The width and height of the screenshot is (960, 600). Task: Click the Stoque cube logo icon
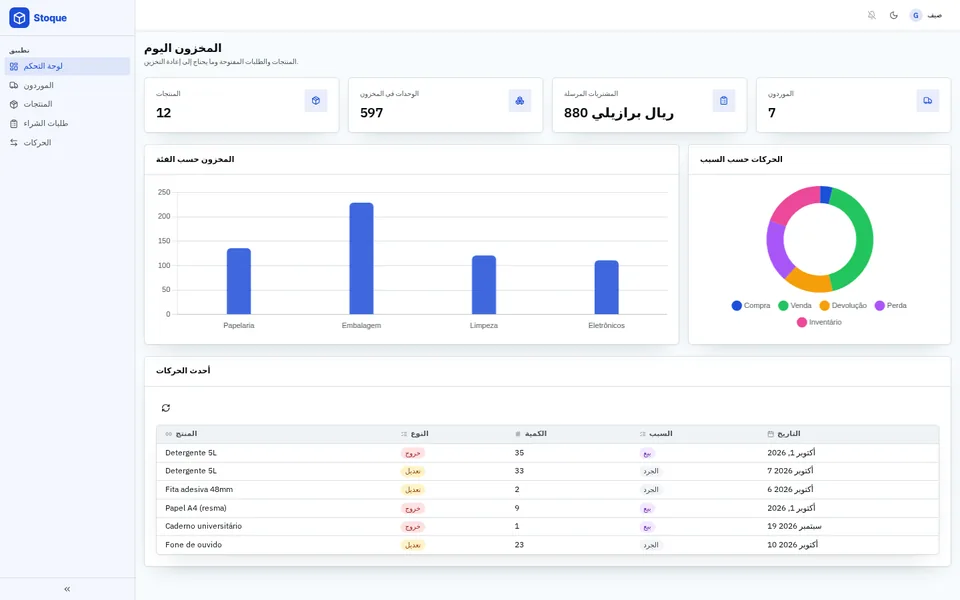(19, 18)
